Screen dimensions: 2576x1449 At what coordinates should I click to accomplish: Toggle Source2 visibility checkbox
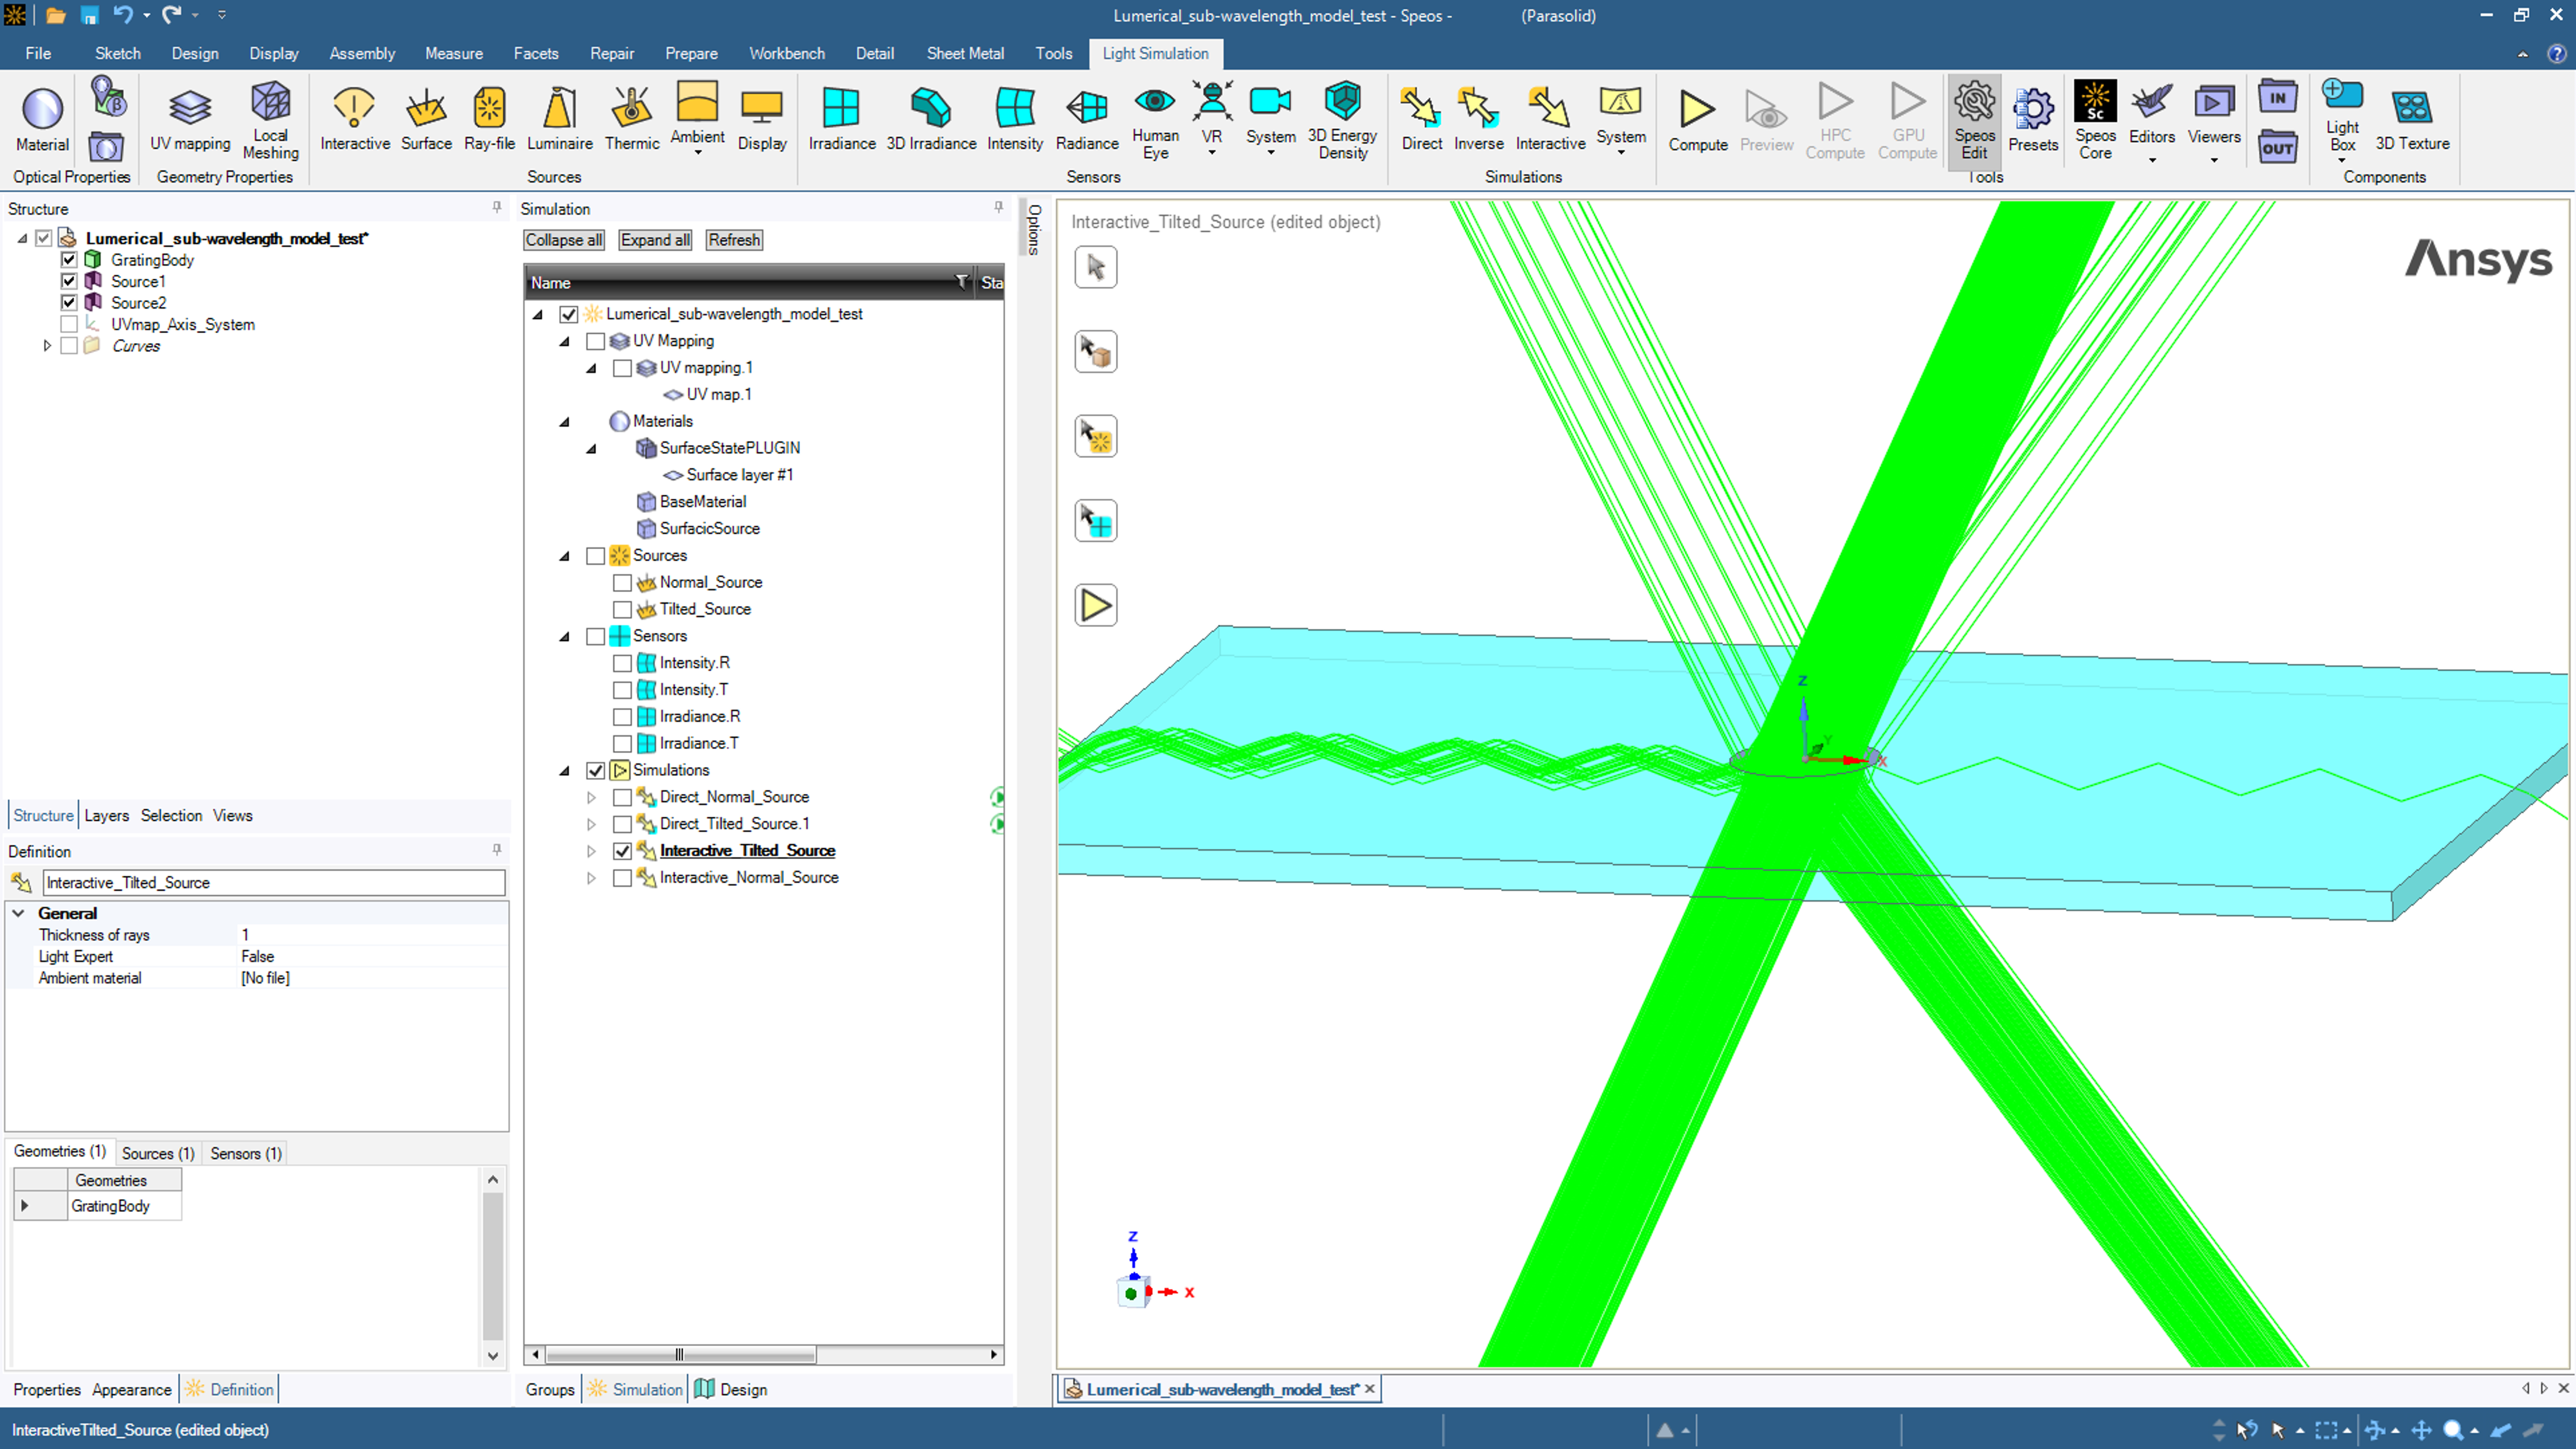[69, 303]
